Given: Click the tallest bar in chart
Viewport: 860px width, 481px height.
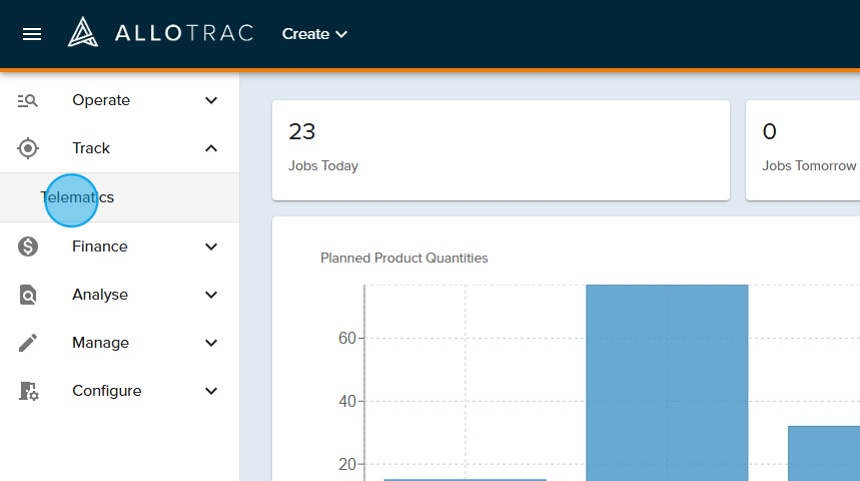Looking at the screenshot, I should [667, 380].
